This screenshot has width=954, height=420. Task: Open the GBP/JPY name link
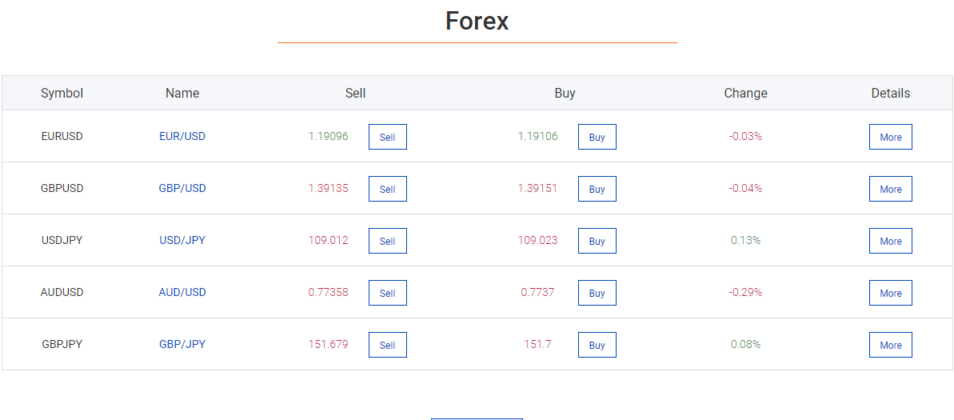[183, 345]
